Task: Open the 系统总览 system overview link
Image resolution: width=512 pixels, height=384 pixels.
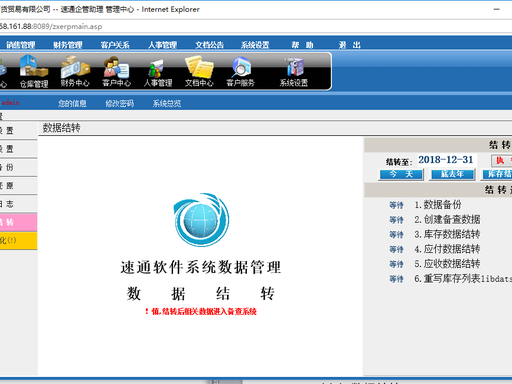Action: pyautogui.click(x=167, y=103)
